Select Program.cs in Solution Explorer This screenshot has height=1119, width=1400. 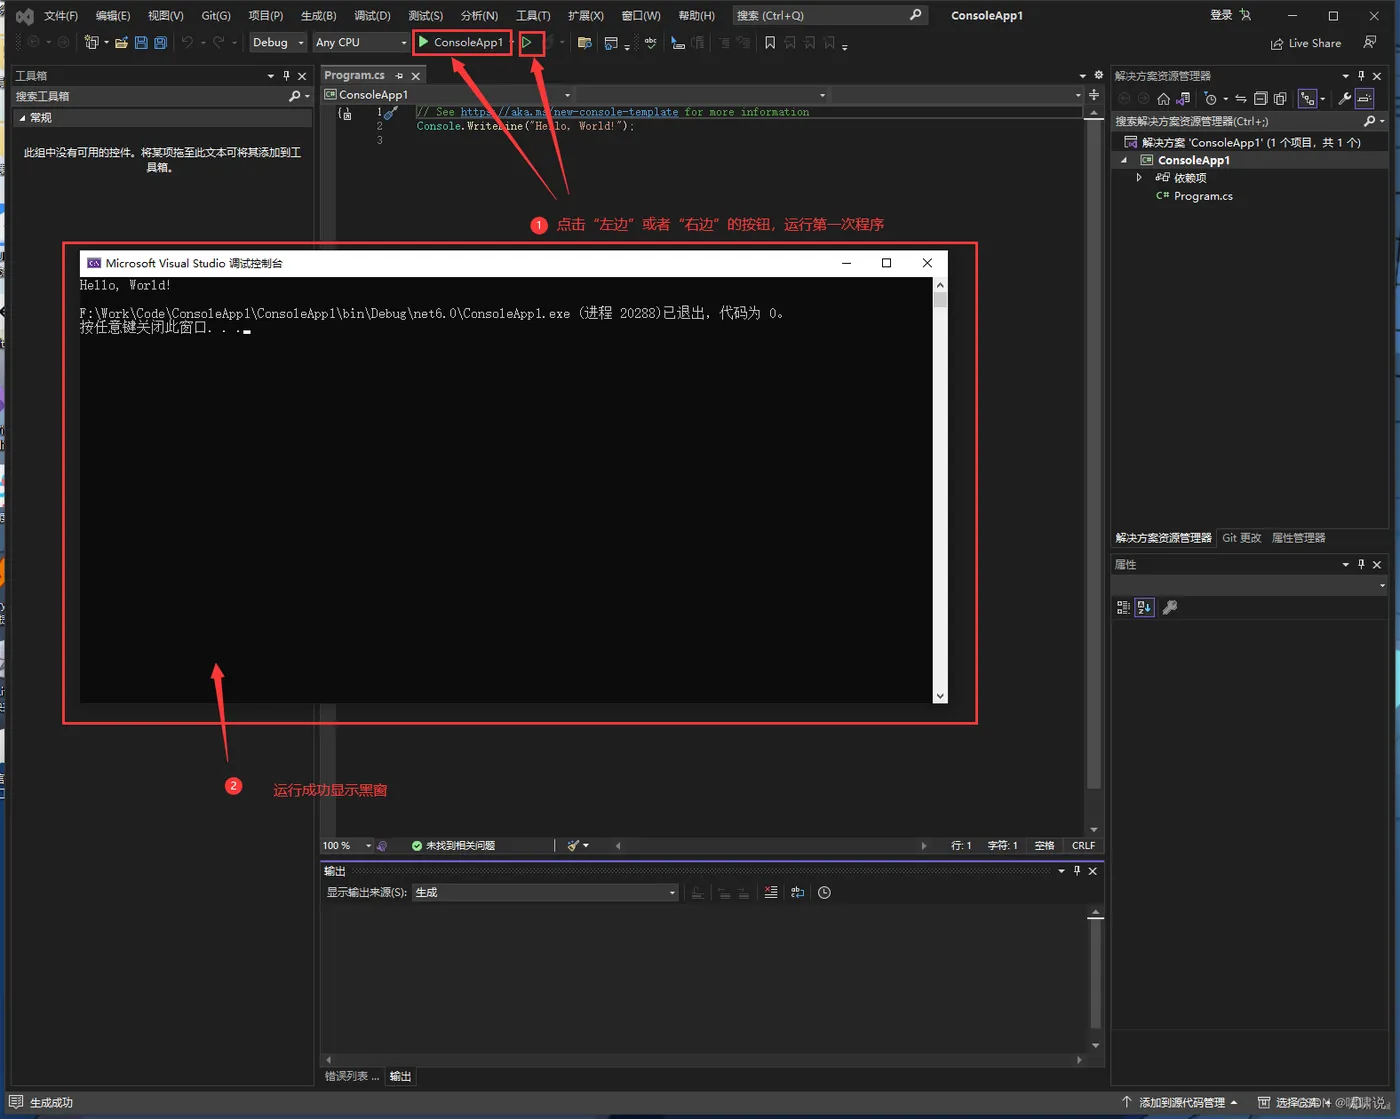tap(1203, 196)
